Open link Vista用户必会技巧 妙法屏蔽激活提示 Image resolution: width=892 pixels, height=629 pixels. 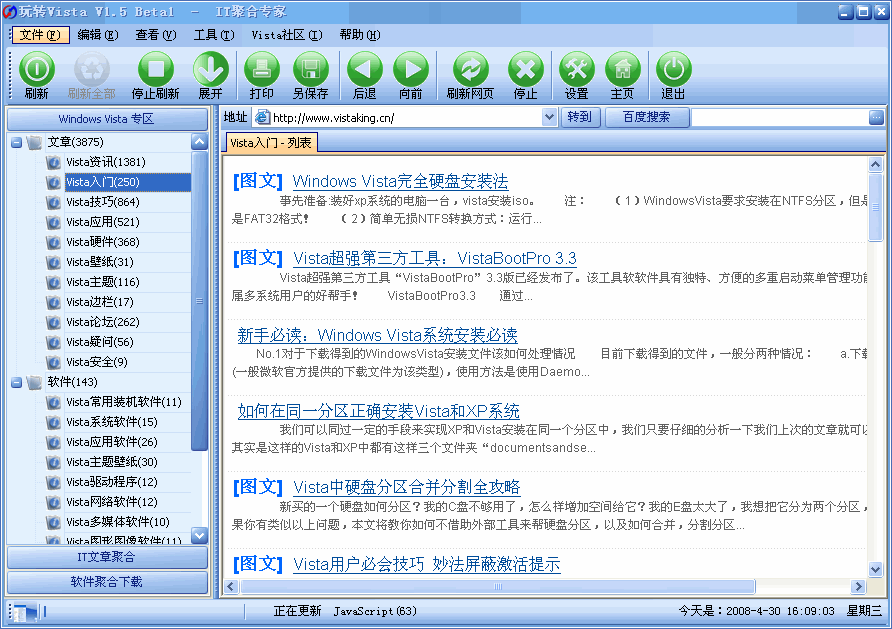pos(427,564)
